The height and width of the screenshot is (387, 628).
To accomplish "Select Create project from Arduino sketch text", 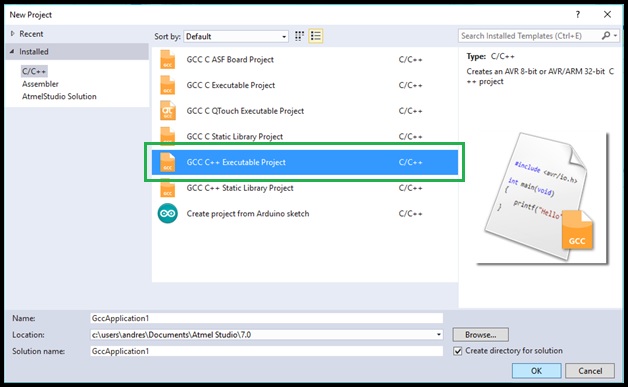I will 248,214.
